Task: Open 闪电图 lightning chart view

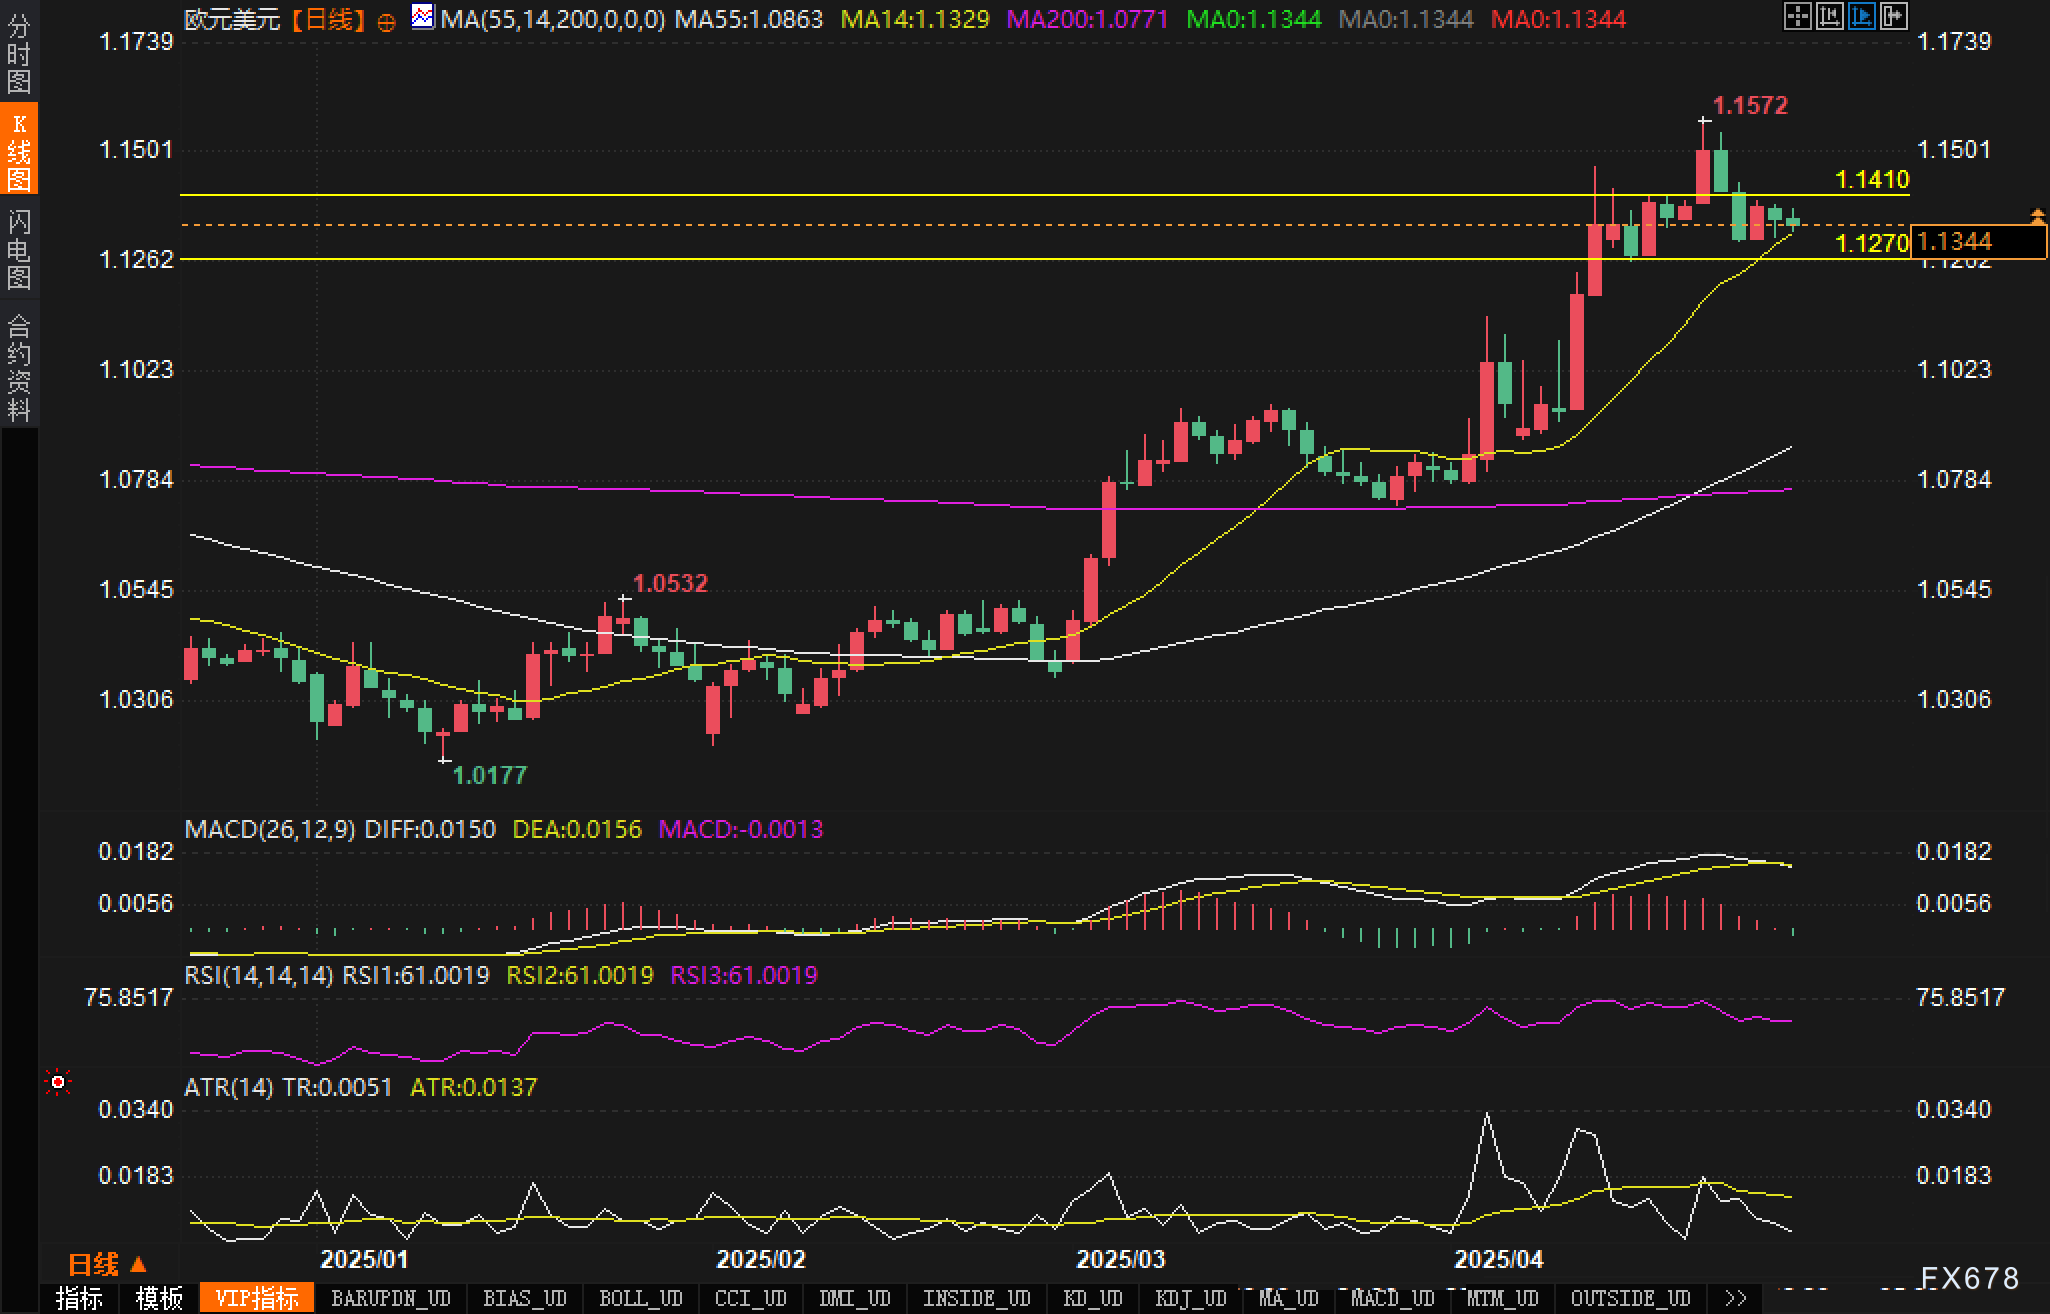Action: (19, 249)
